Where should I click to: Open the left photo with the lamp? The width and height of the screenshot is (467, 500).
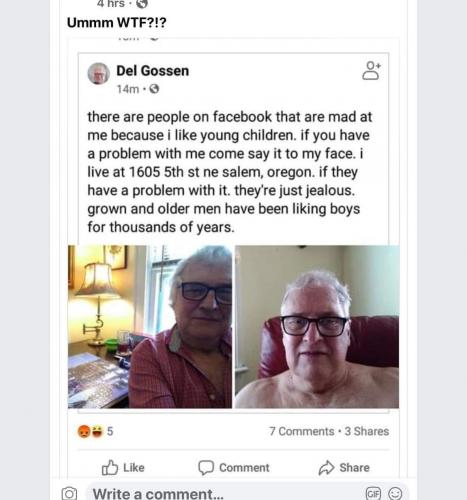[x=150, y=327]
